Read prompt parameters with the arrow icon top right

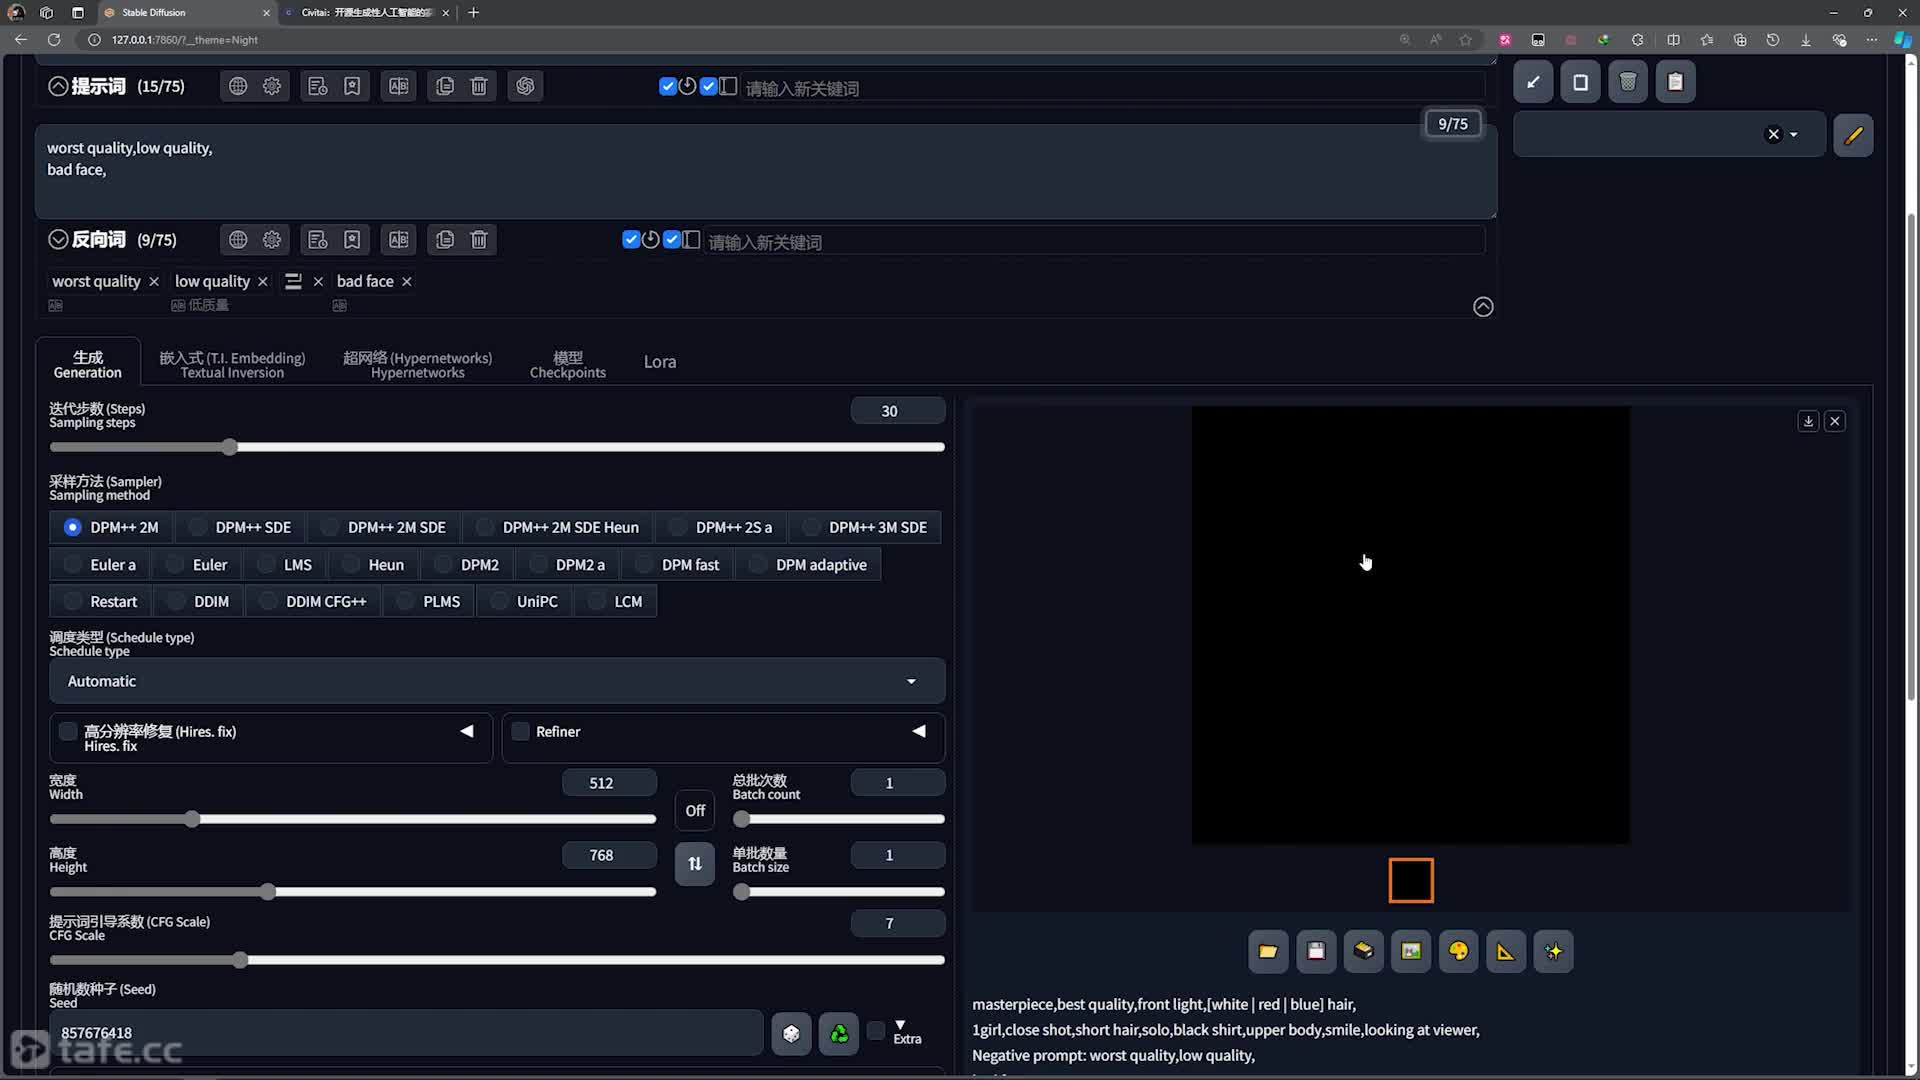coord(1533,82)
